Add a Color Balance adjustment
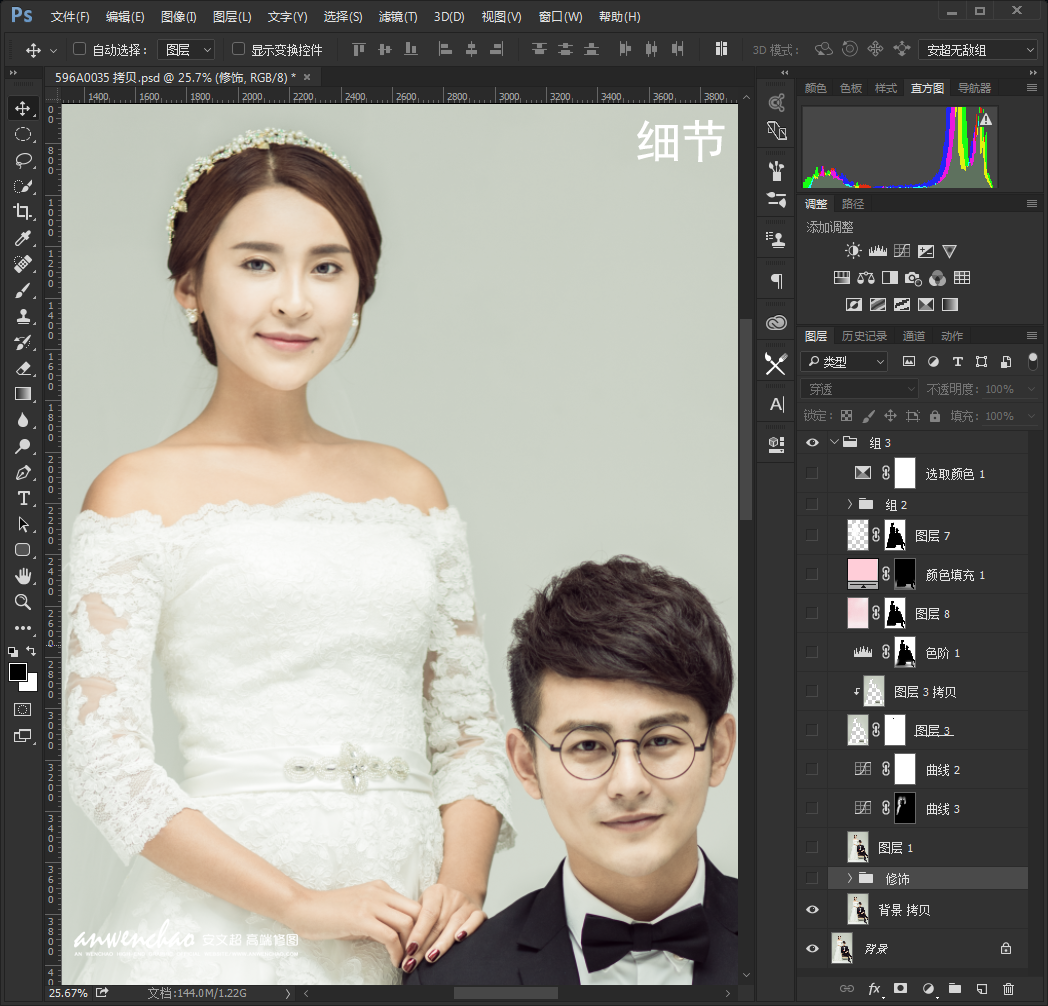The width and height of the screenshot is (1048, 1006). tap(866, 278)
